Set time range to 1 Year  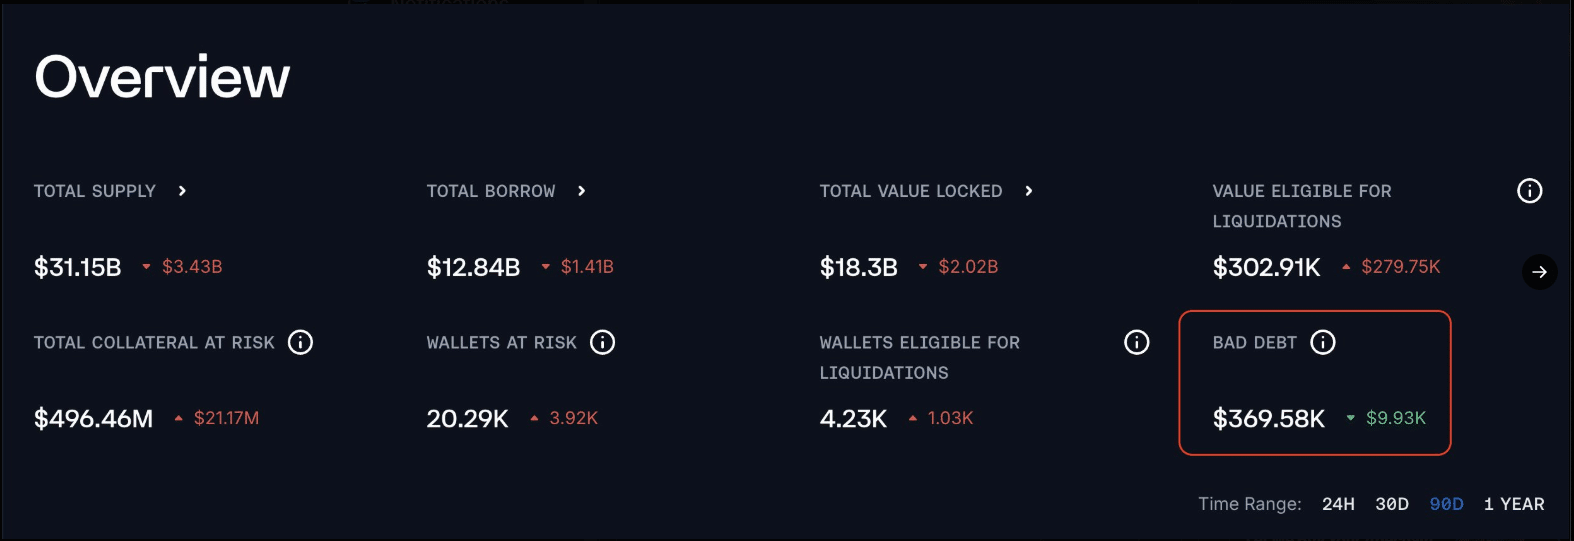coord(1514,504)
